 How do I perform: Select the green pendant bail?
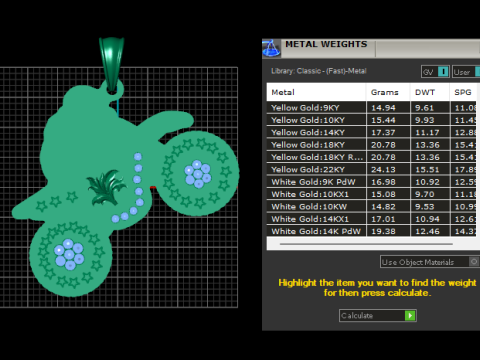pyautogui.click(x=111, y=63)
